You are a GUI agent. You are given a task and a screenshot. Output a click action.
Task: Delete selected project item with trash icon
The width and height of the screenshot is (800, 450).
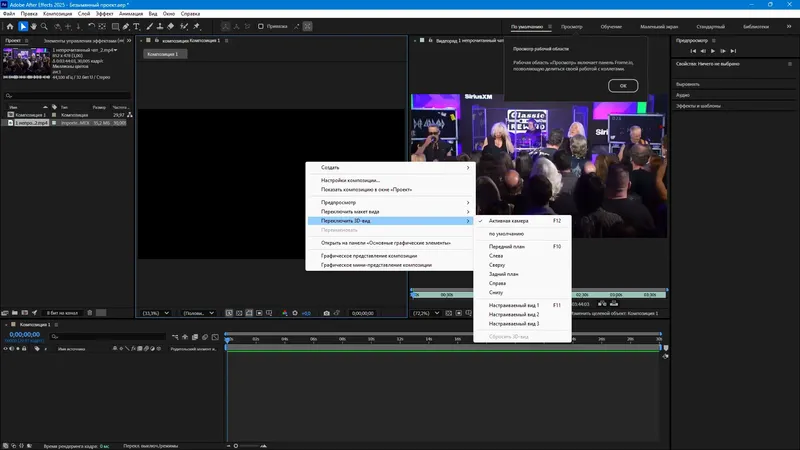point(90,313)
